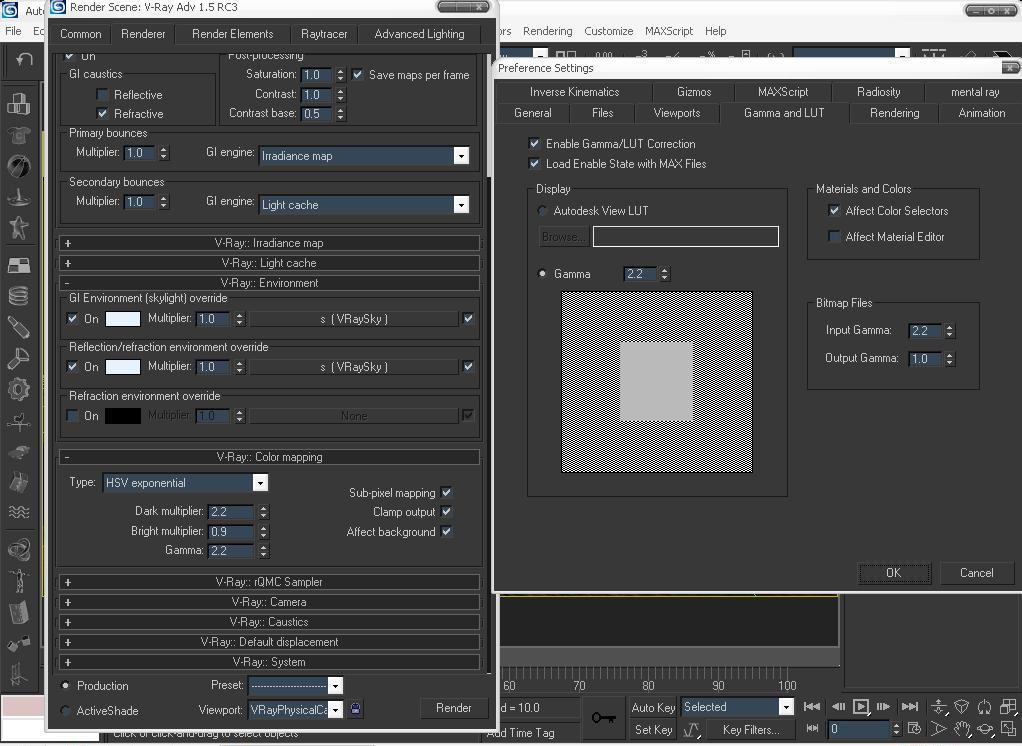Screen dimensions: 1022x746
Task: Click the reactor Toy Car icon
Action: [x=18, y=452]
